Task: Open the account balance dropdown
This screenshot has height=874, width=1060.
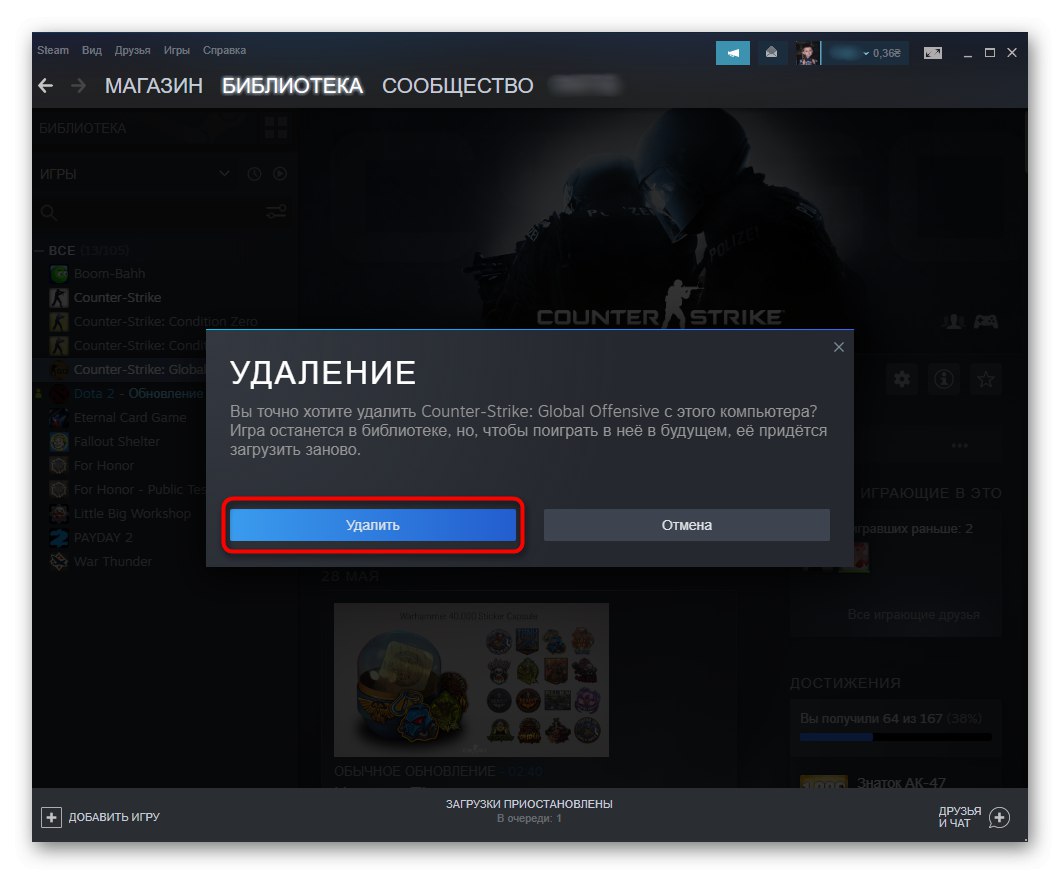Action: tap(866, 53)
